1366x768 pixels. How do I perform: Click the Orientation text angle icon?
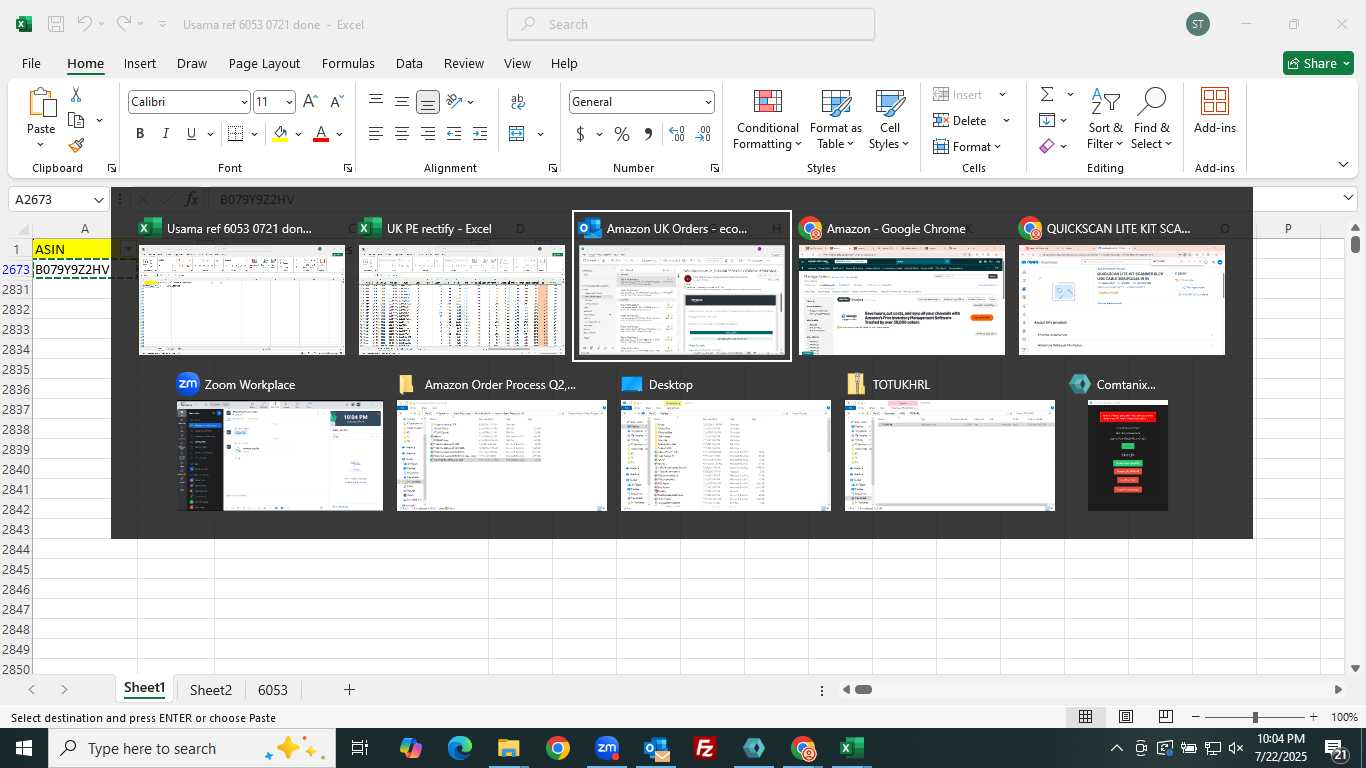[455, 101]
